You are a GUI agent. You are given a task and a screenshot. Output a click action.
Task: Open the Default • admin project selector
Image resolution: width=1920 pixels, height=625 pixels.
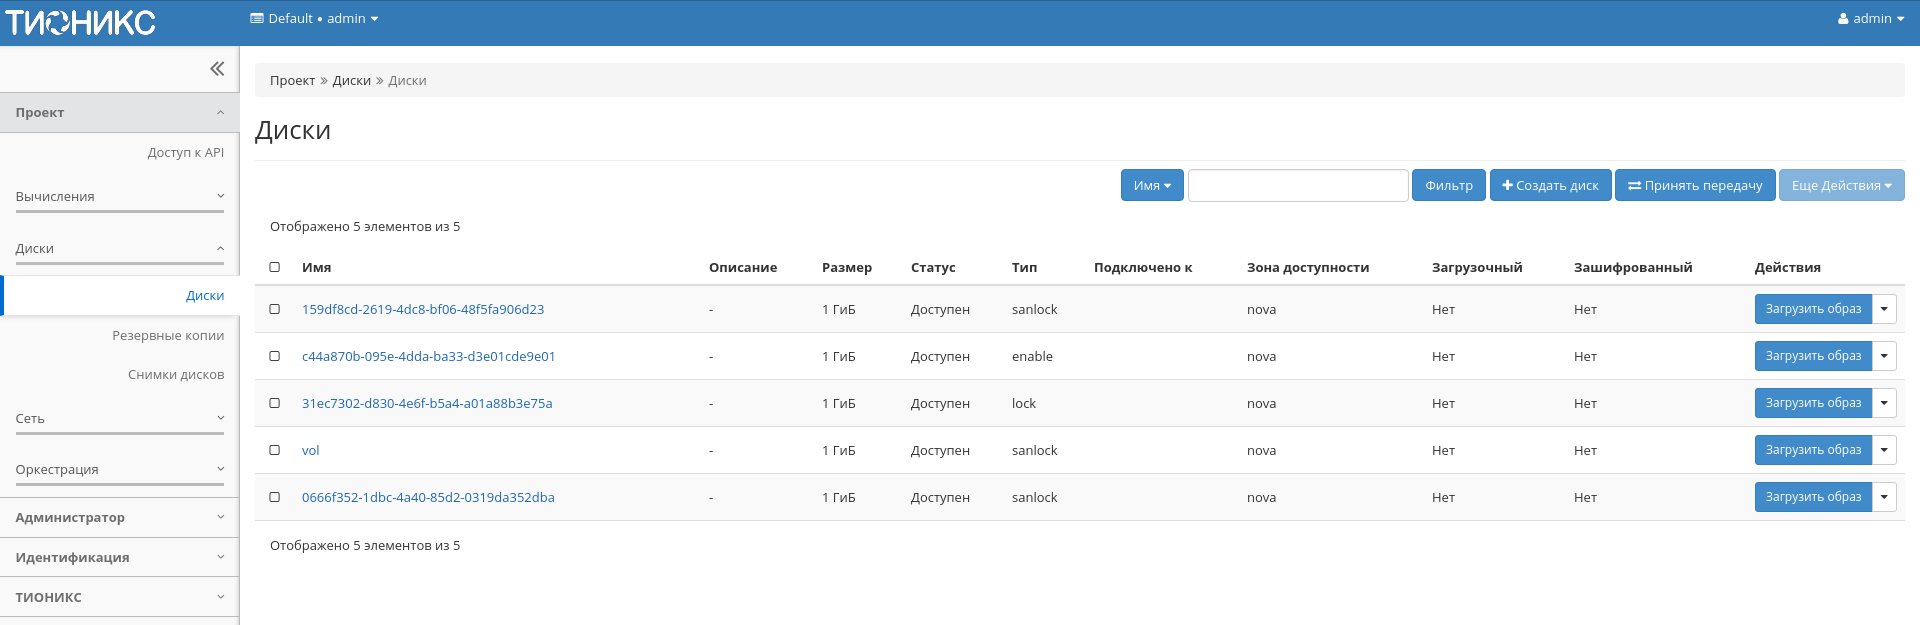tap(314, 19)
